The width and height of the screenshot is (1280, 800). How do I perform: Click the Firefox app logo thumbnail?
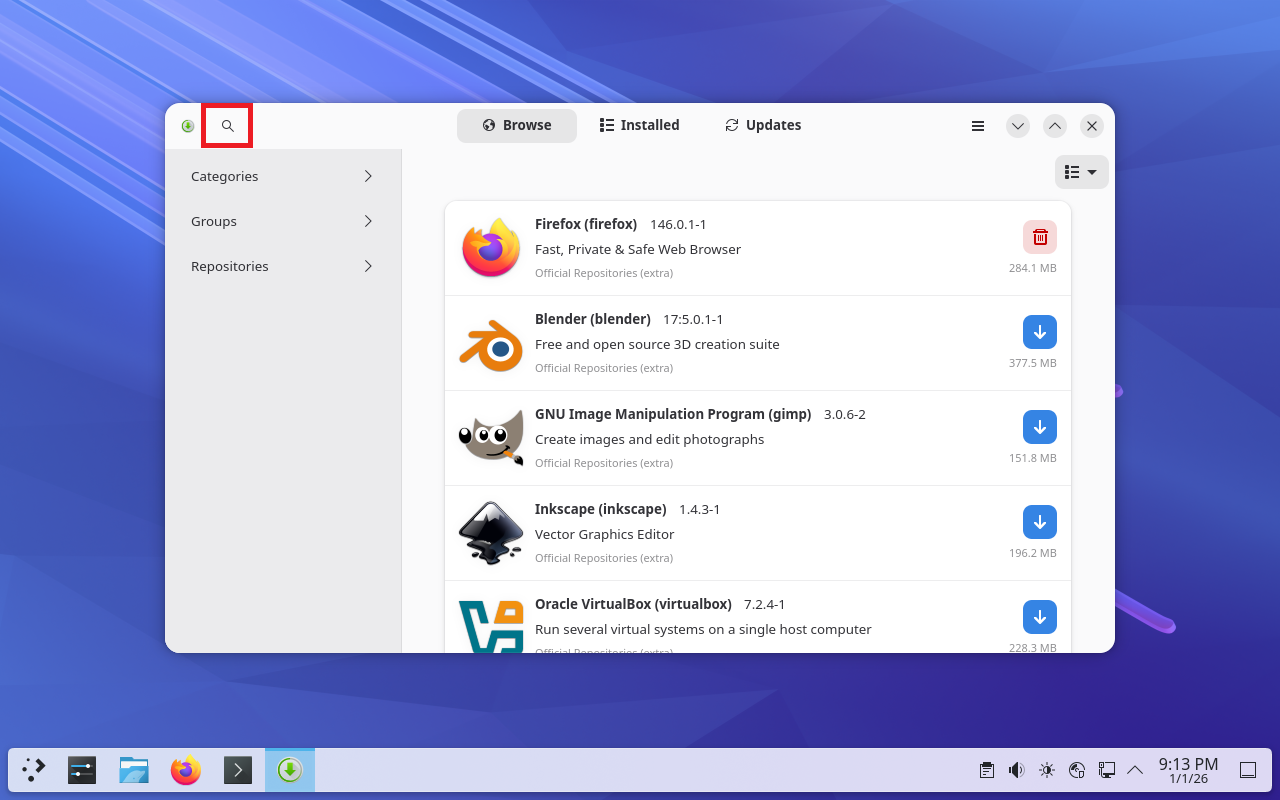(491, 248)
